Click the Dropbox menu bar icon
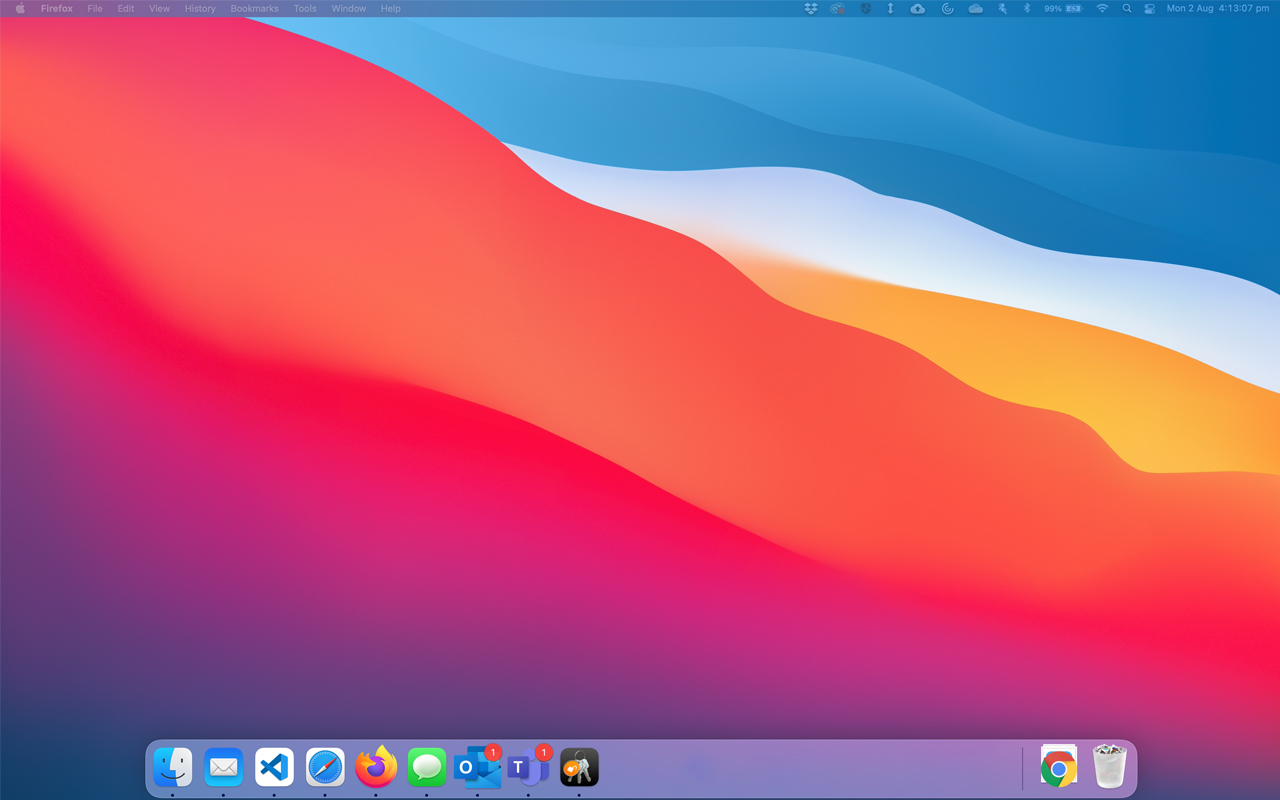Viewport: 1280px width, 800px height. (x=811, y=8)
